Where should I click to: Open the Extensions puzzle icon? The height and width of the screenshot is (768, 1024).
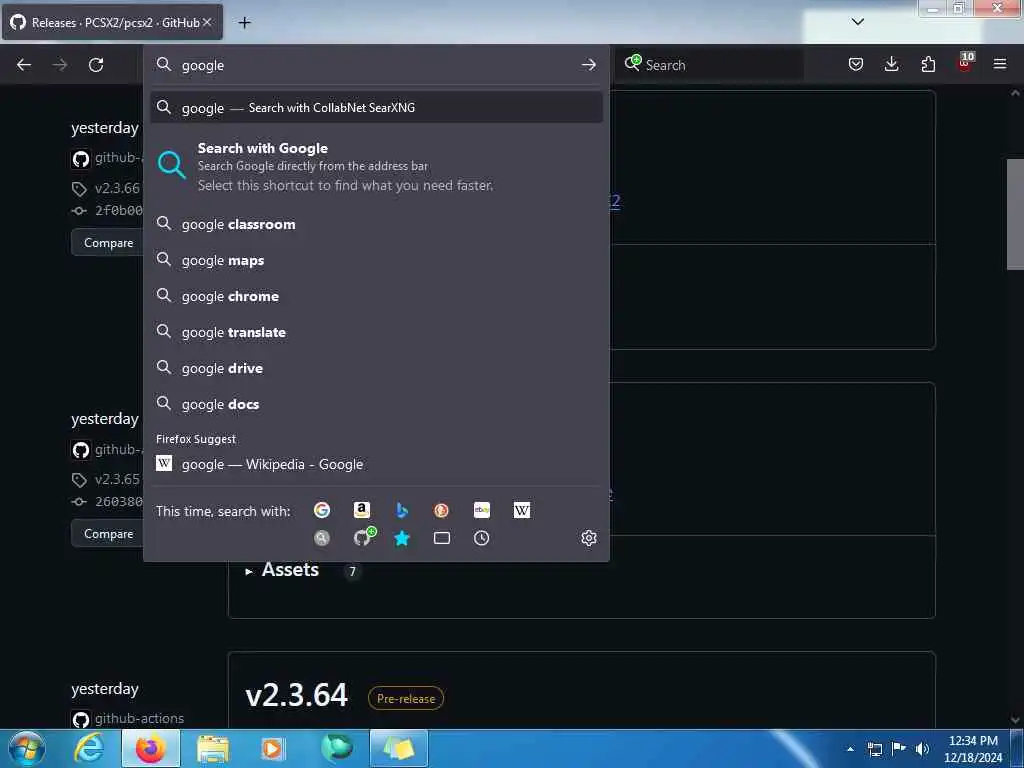click(x=928, y=64)
